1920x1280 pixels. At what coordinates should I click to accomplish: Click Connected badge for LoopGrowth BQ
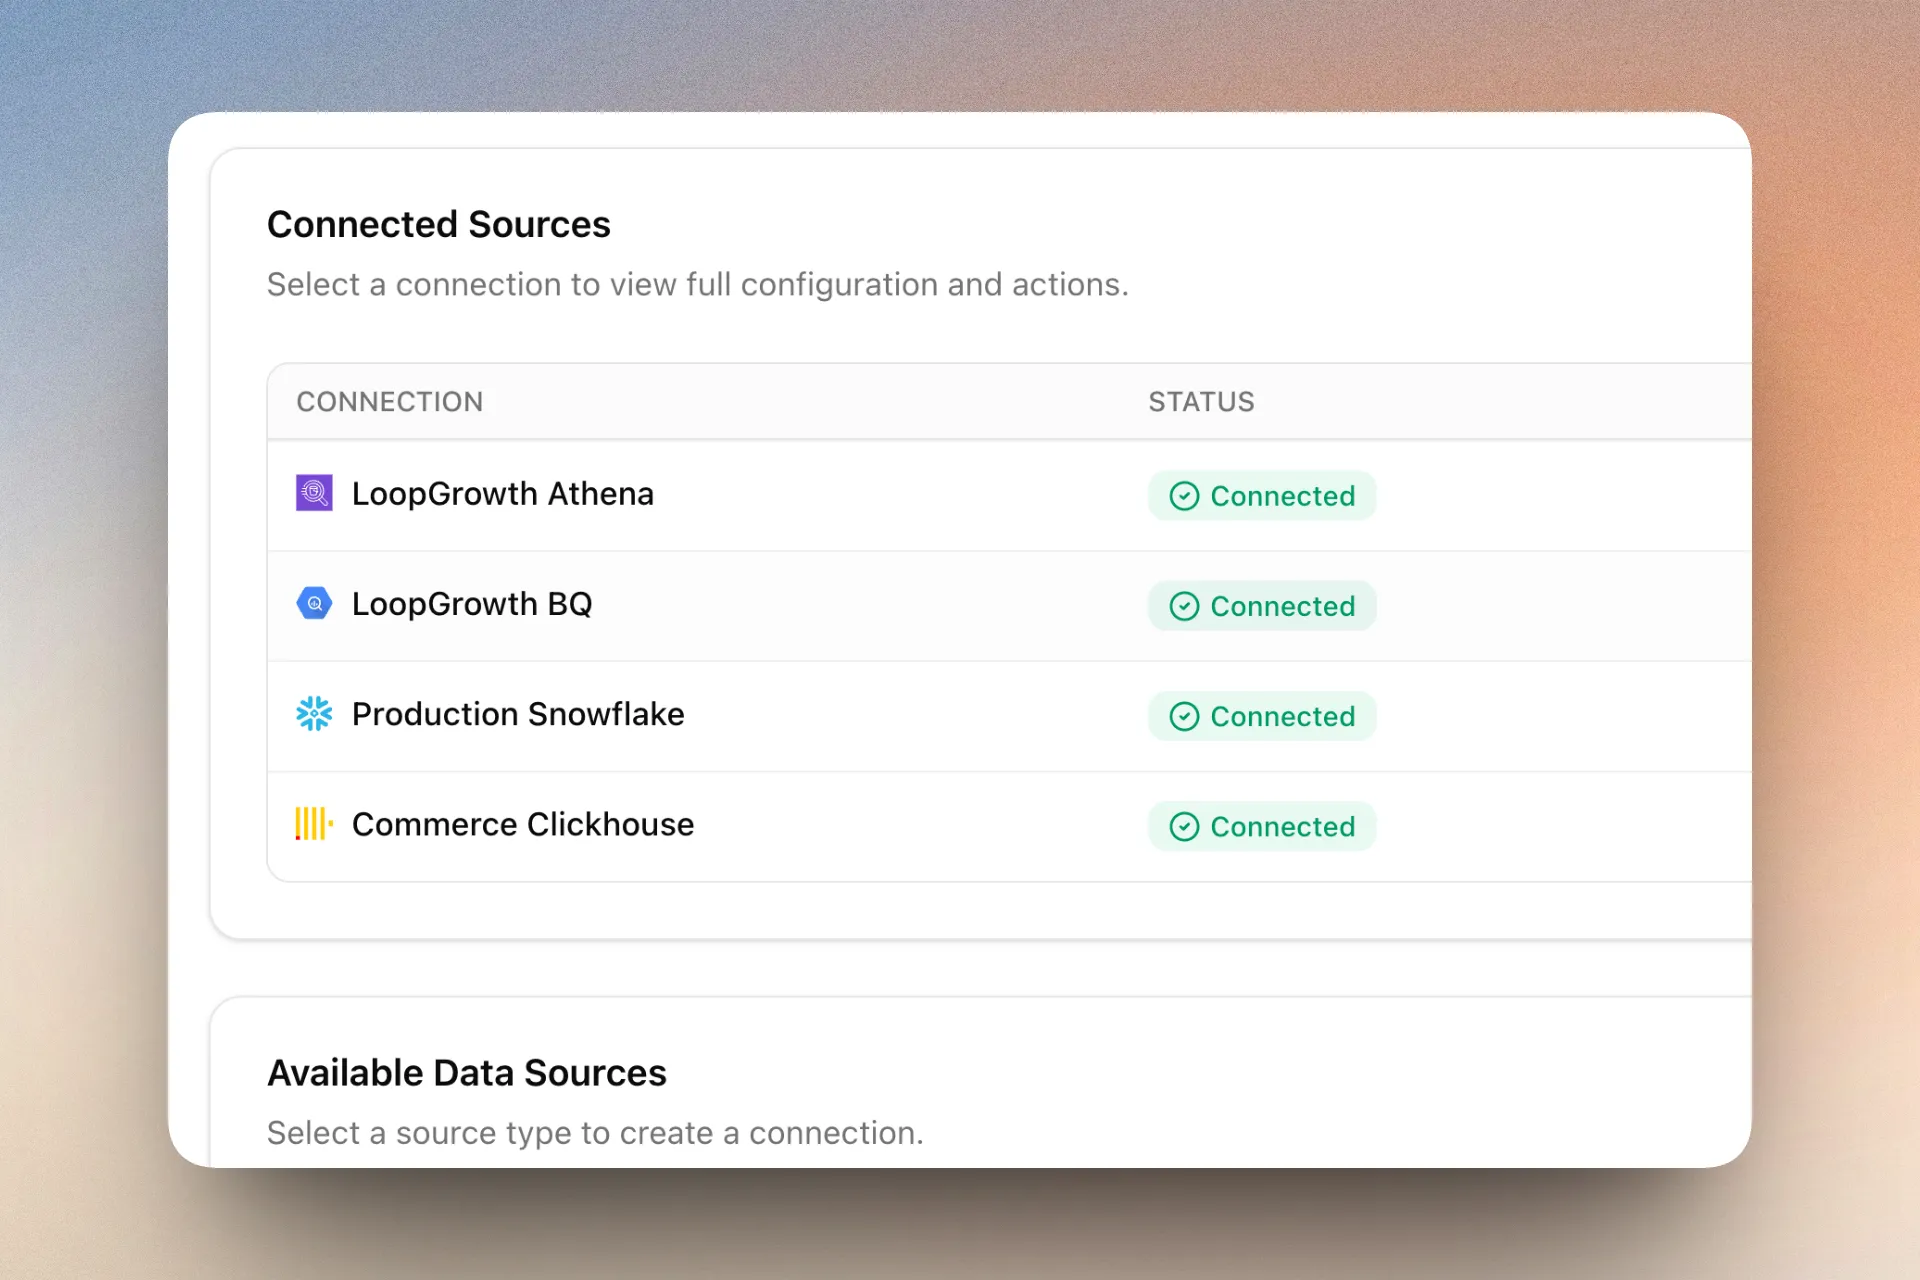[x=1262, y=606]
